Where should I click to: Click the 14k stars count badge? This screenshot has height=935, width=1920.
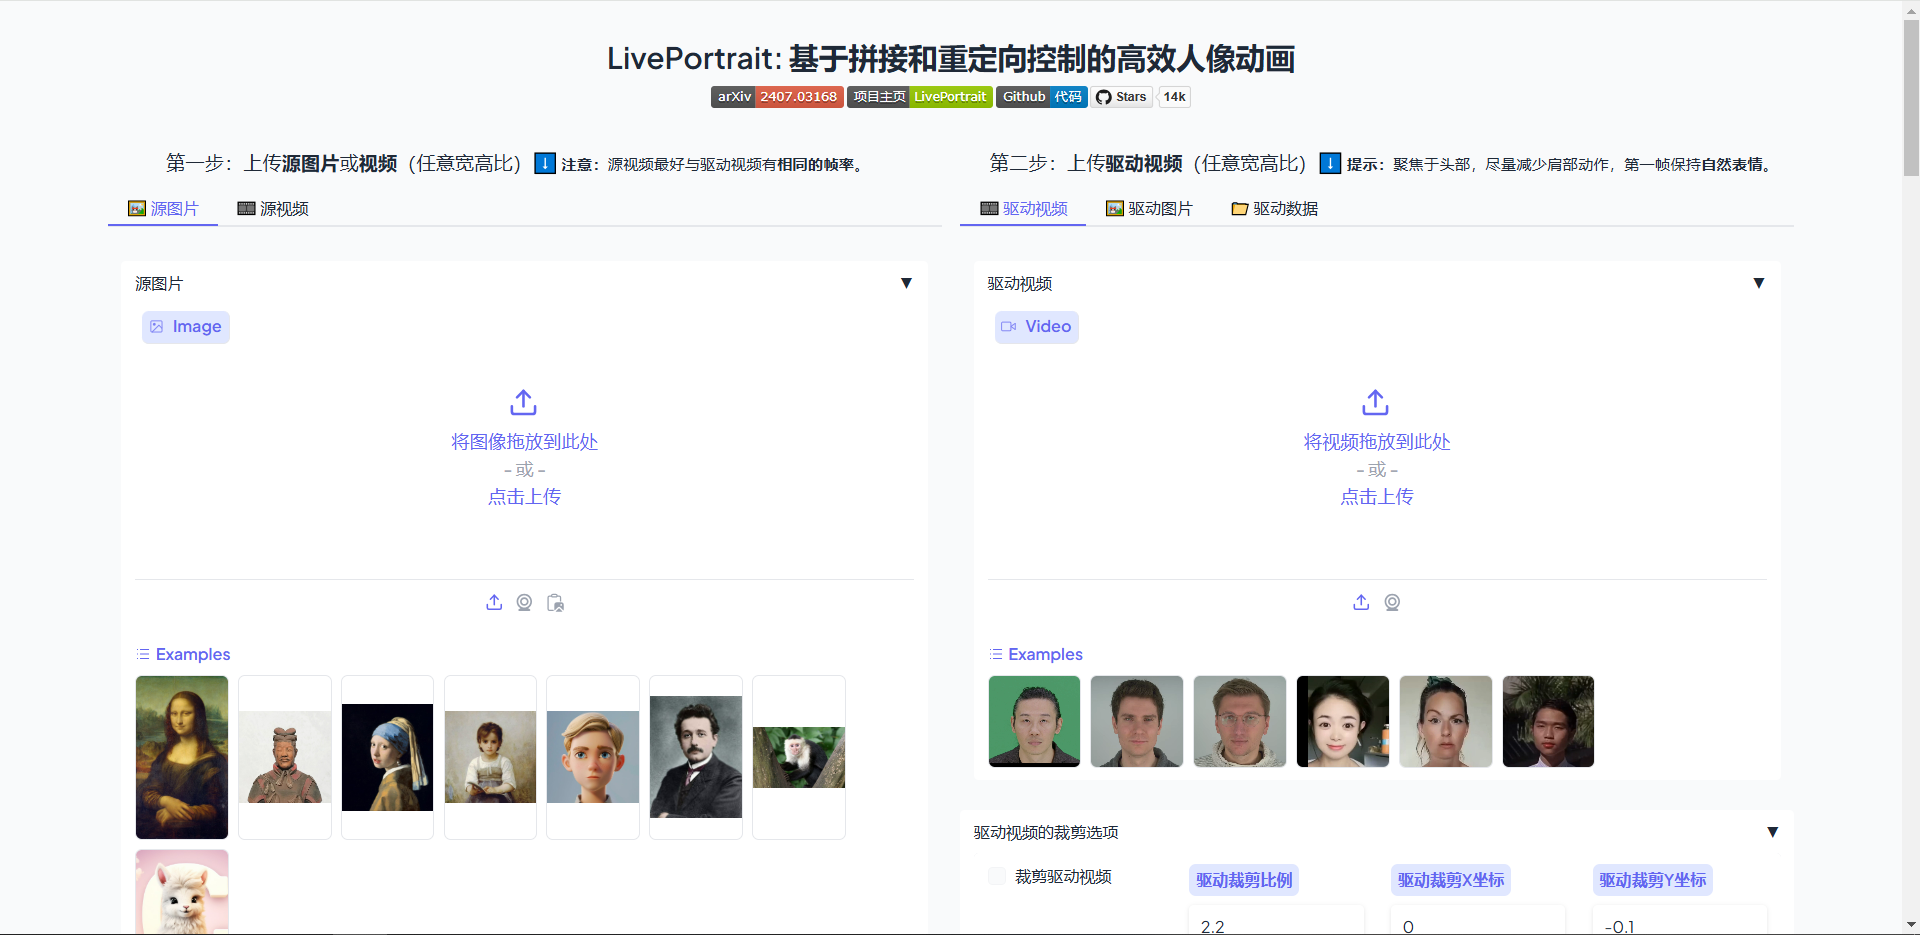click(1174, 97)
